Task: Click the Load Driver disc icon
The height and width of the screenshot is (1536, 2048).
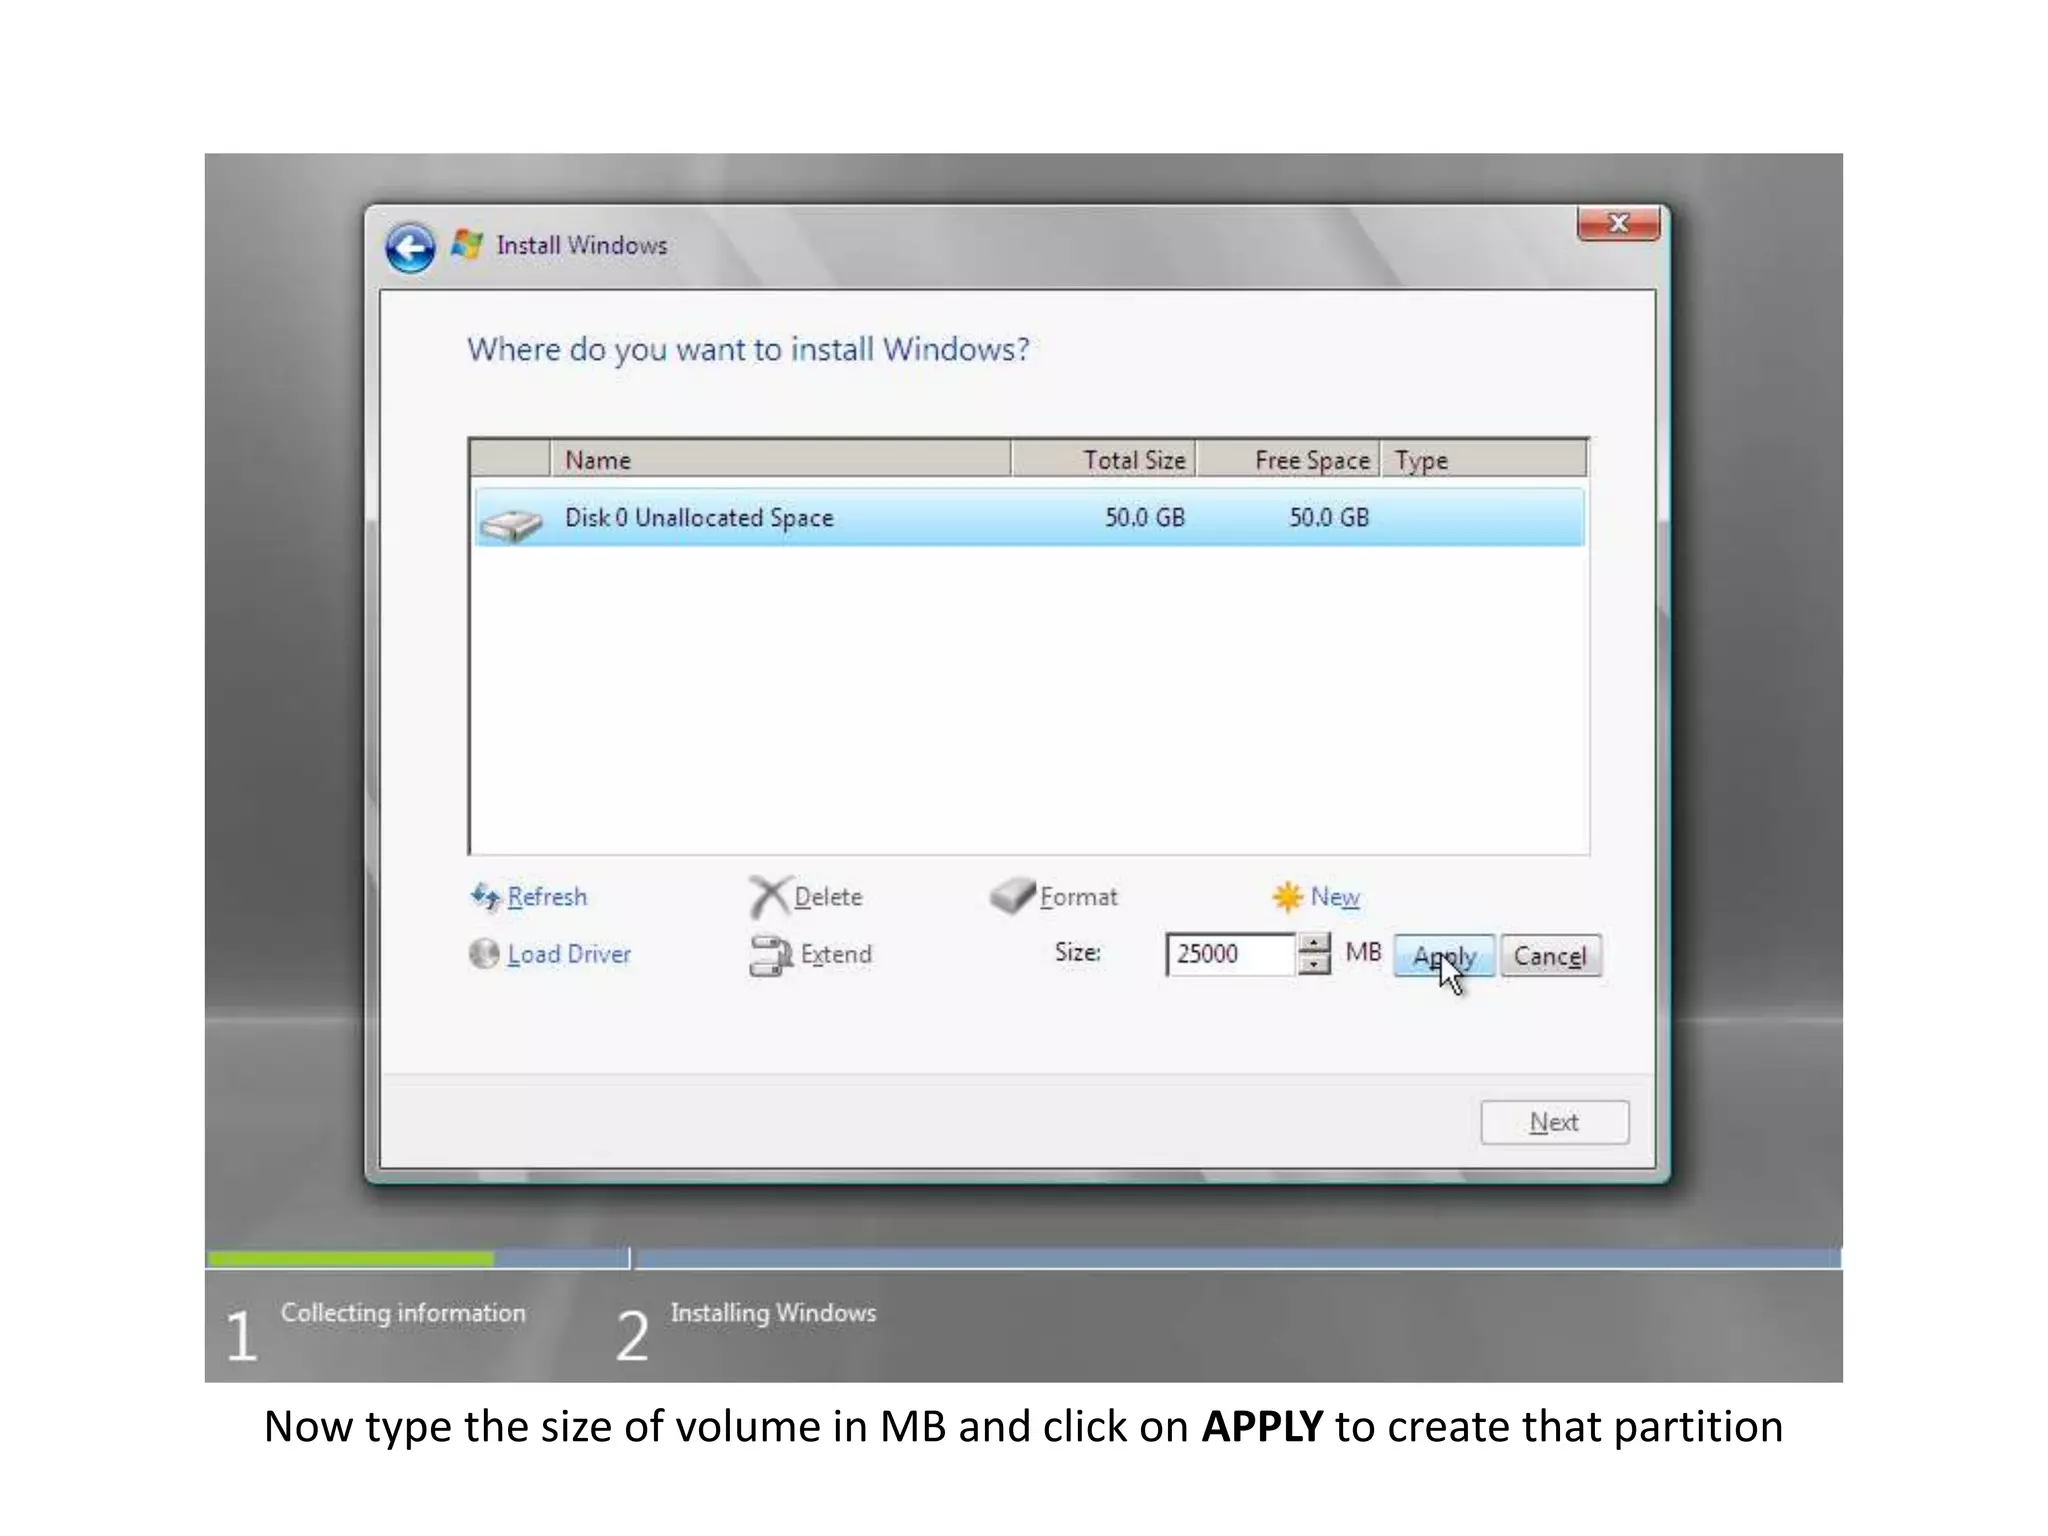Action: (x=484, y=954)
